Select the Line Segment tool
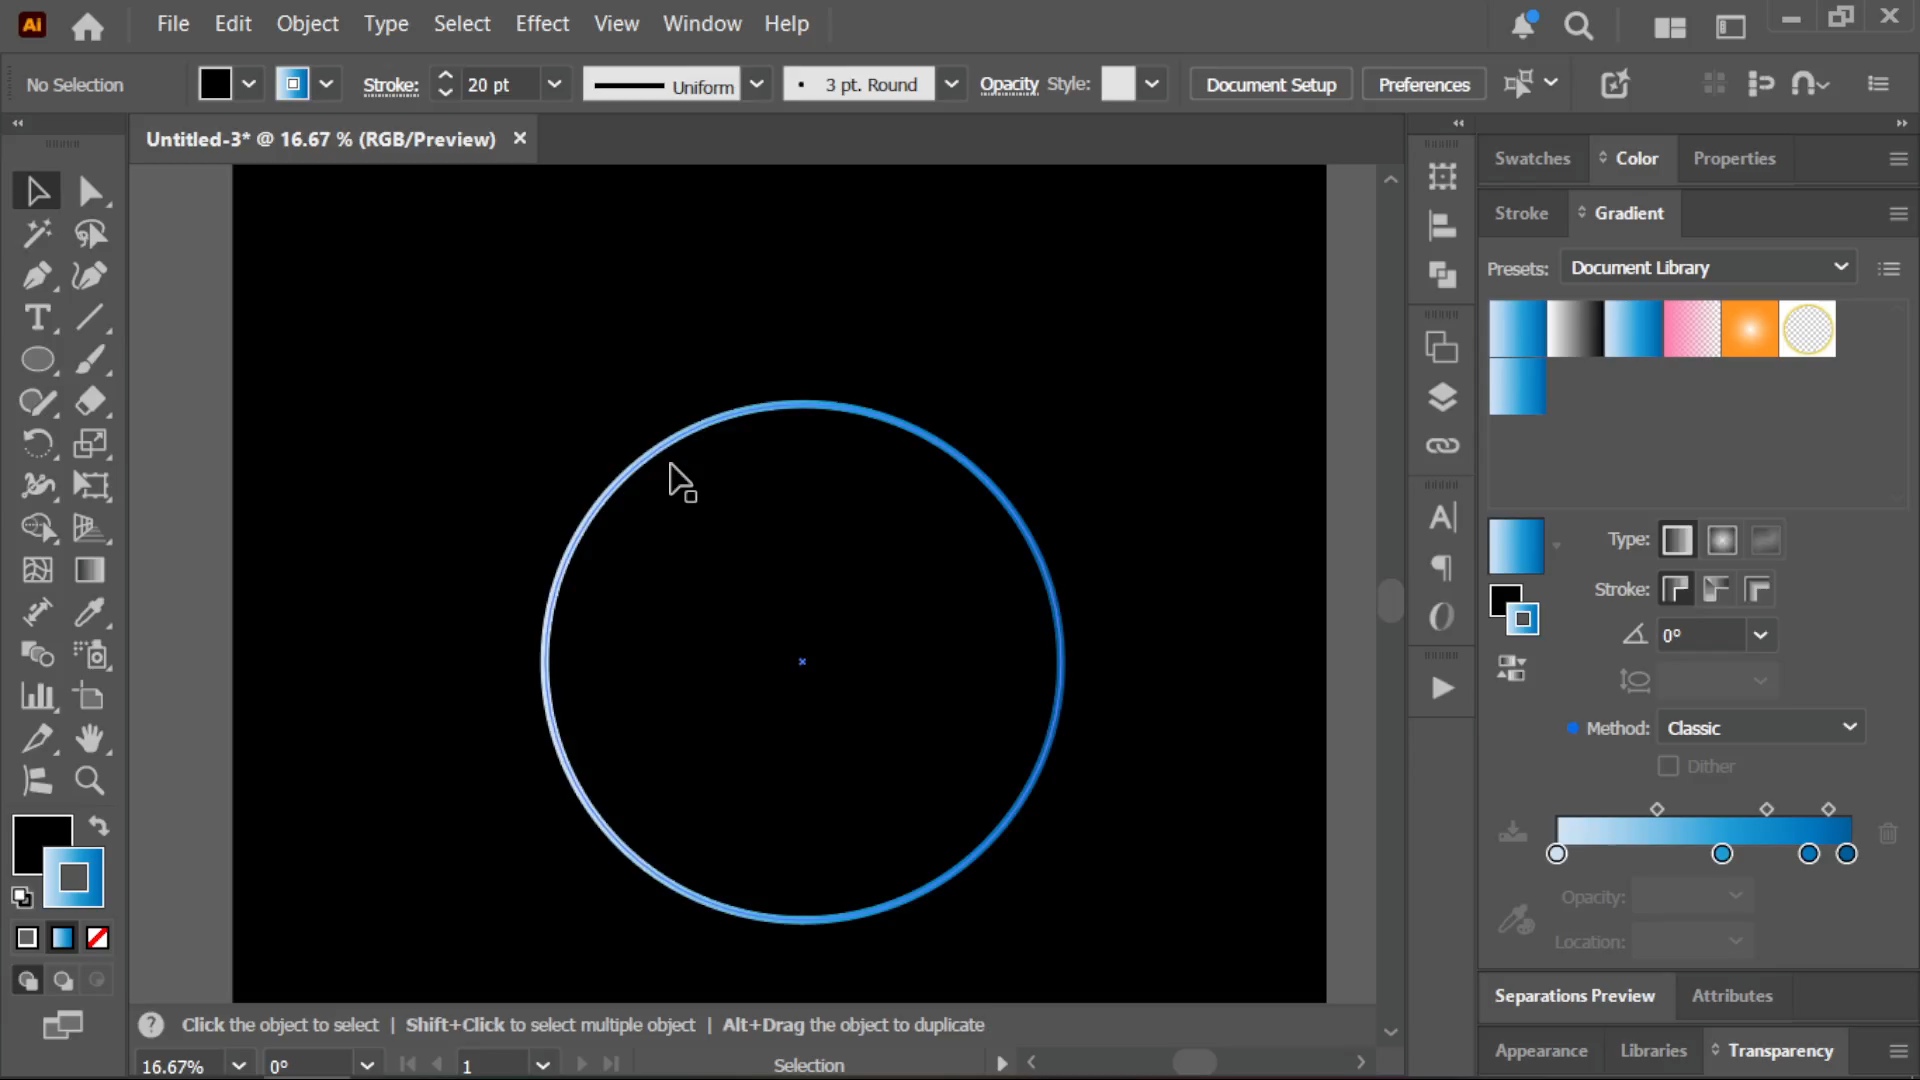This screenshot has height=1080, width=1920. point(90,318)
